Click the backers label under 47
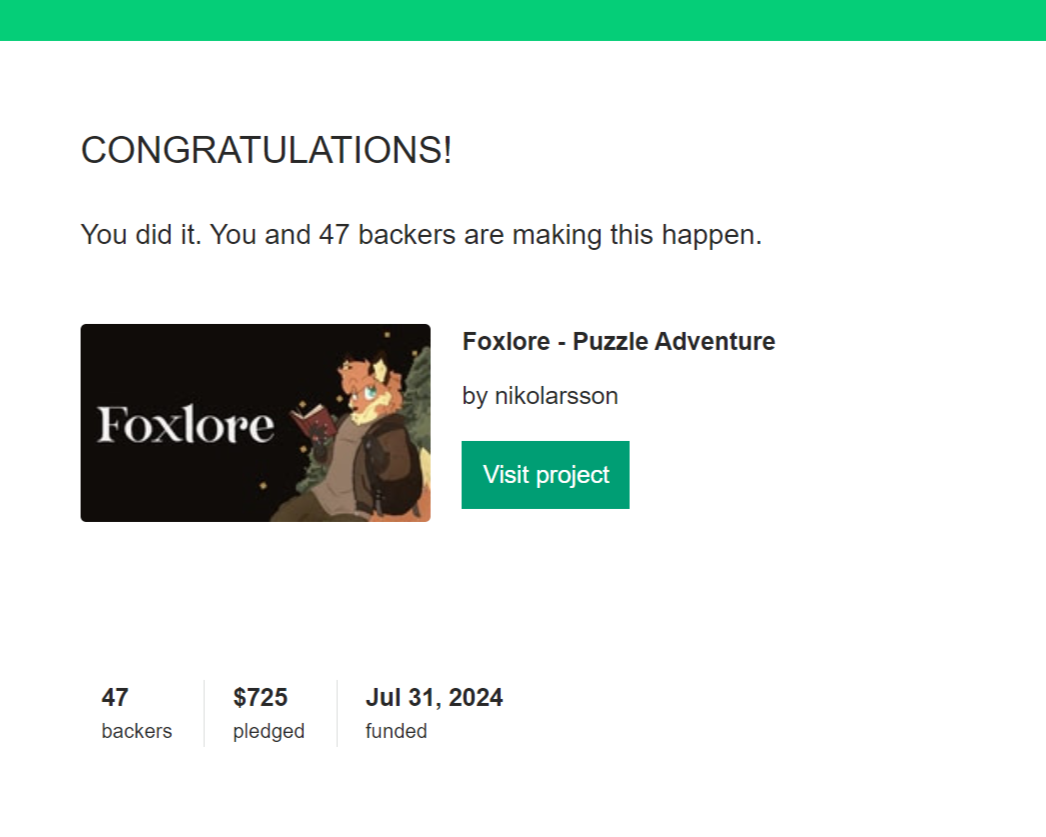This screenshot has width=1046, height=837. click(x=136, y=731)
